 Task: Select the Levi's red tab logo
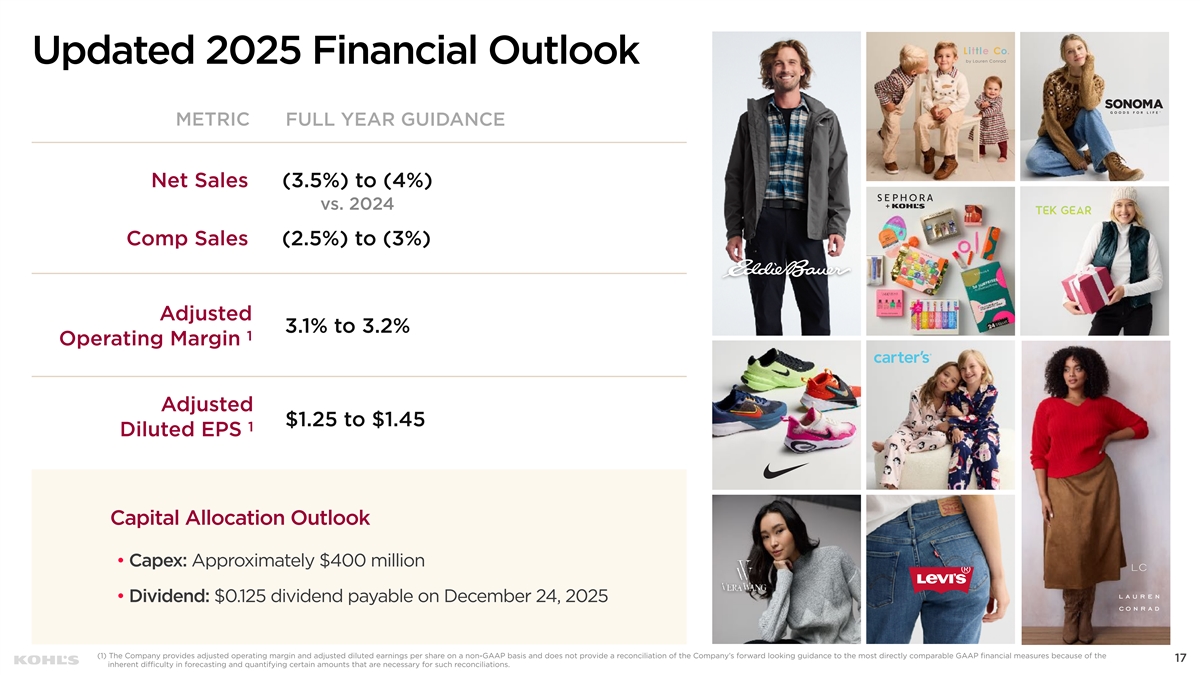pos(937,578)
